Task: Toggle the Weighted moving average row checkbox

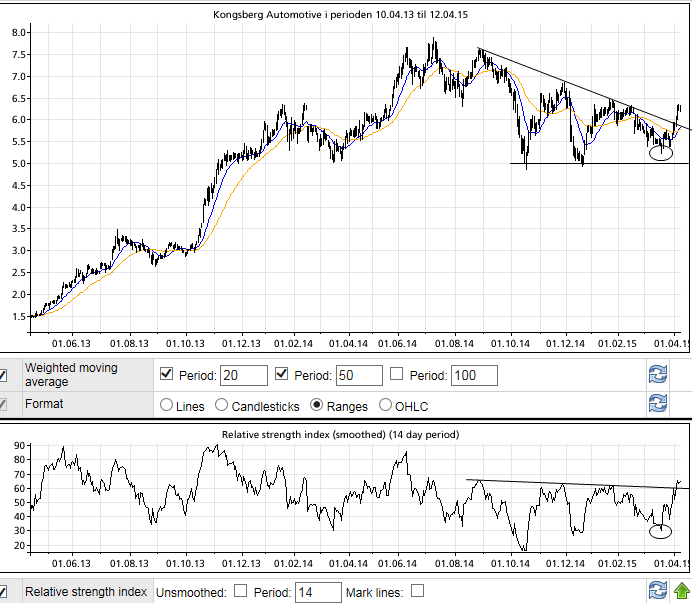Action: 4,375
